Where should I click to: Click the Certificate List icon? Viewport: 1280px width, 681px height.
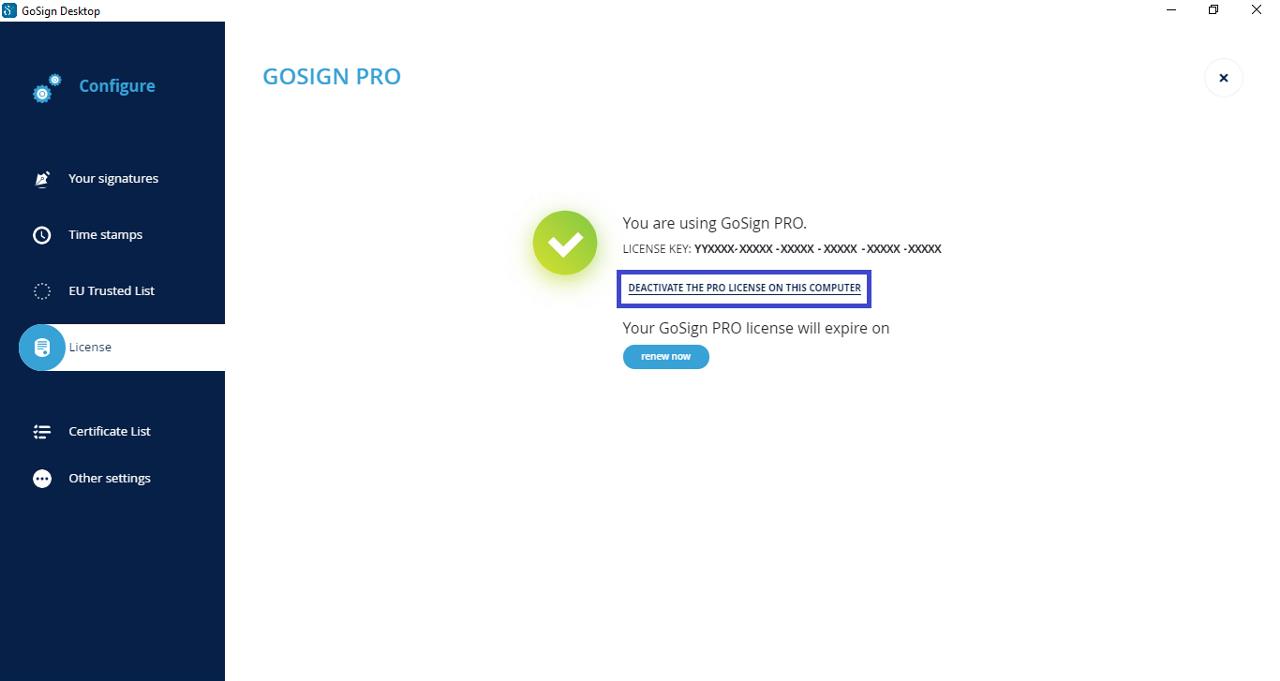click(x=42, y=432)
